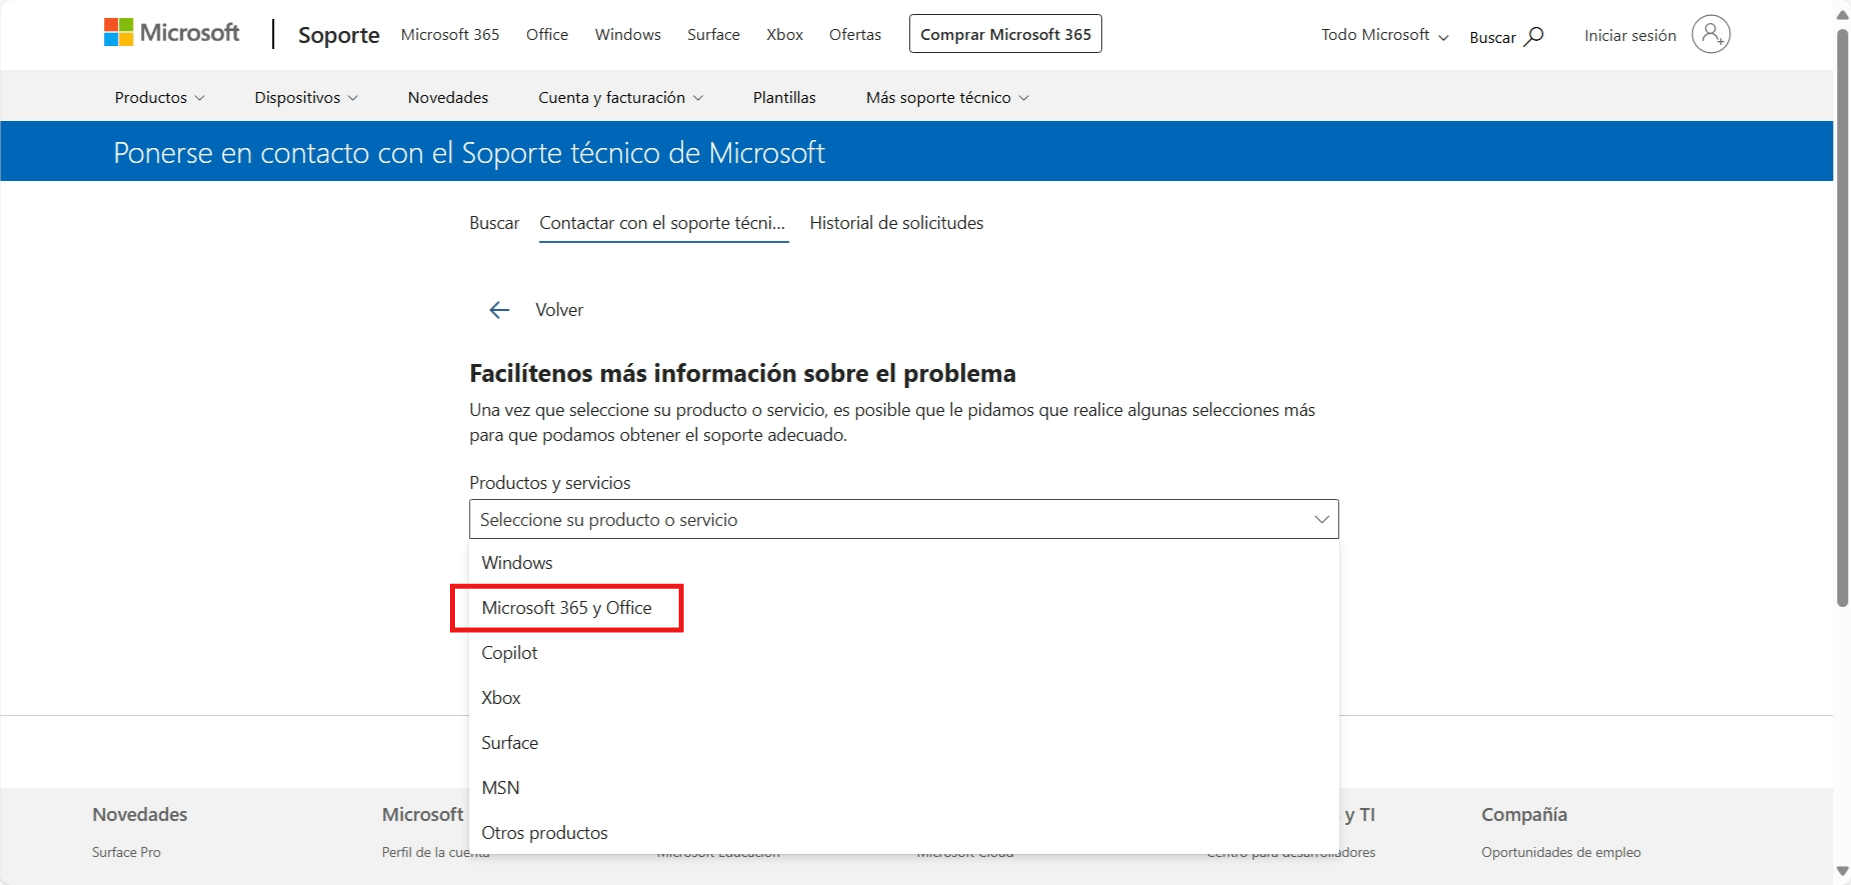Image resolution: width=1851 pixels, height=885 pixels.
Task: Expand the Dispositivos dropdown
Action: pos(306,97)
